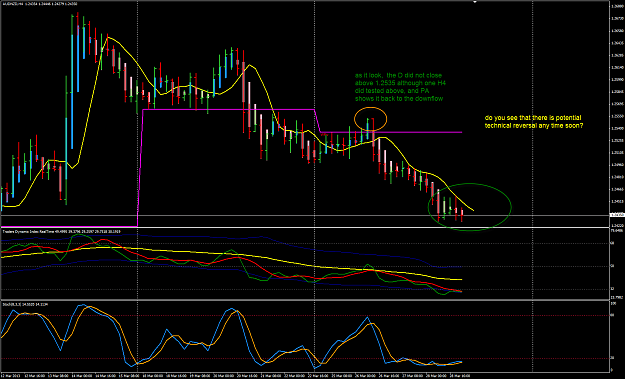Select the AUDNZD,H4 chart header text
The image size is (625, 379).
click(40, 4)
